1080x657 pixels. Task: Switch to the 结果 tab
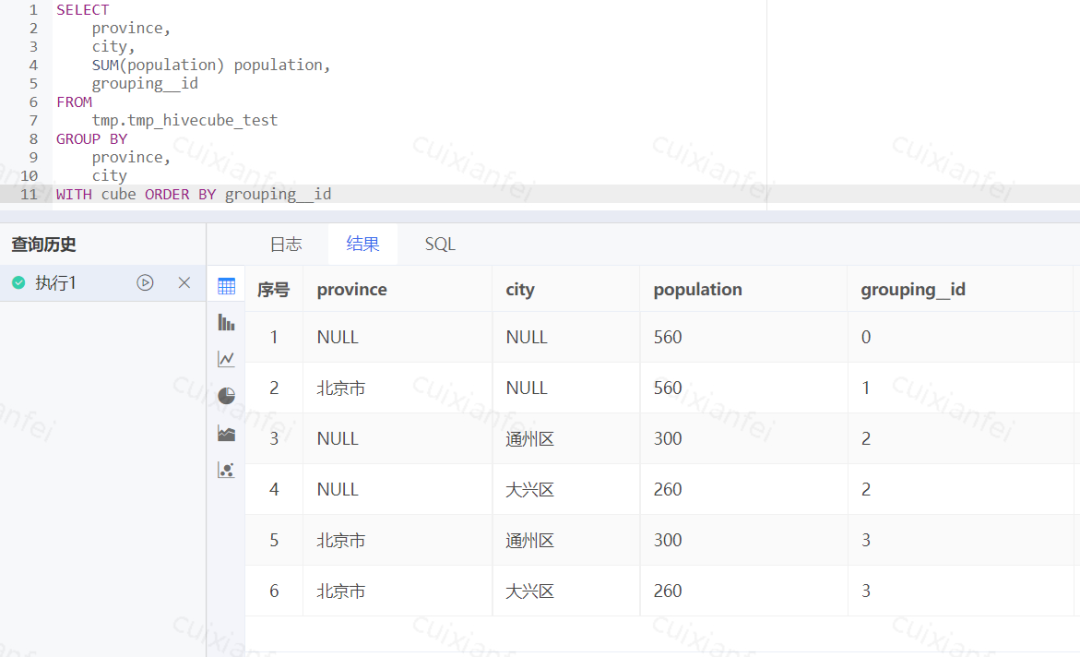(x=363, y=244)
